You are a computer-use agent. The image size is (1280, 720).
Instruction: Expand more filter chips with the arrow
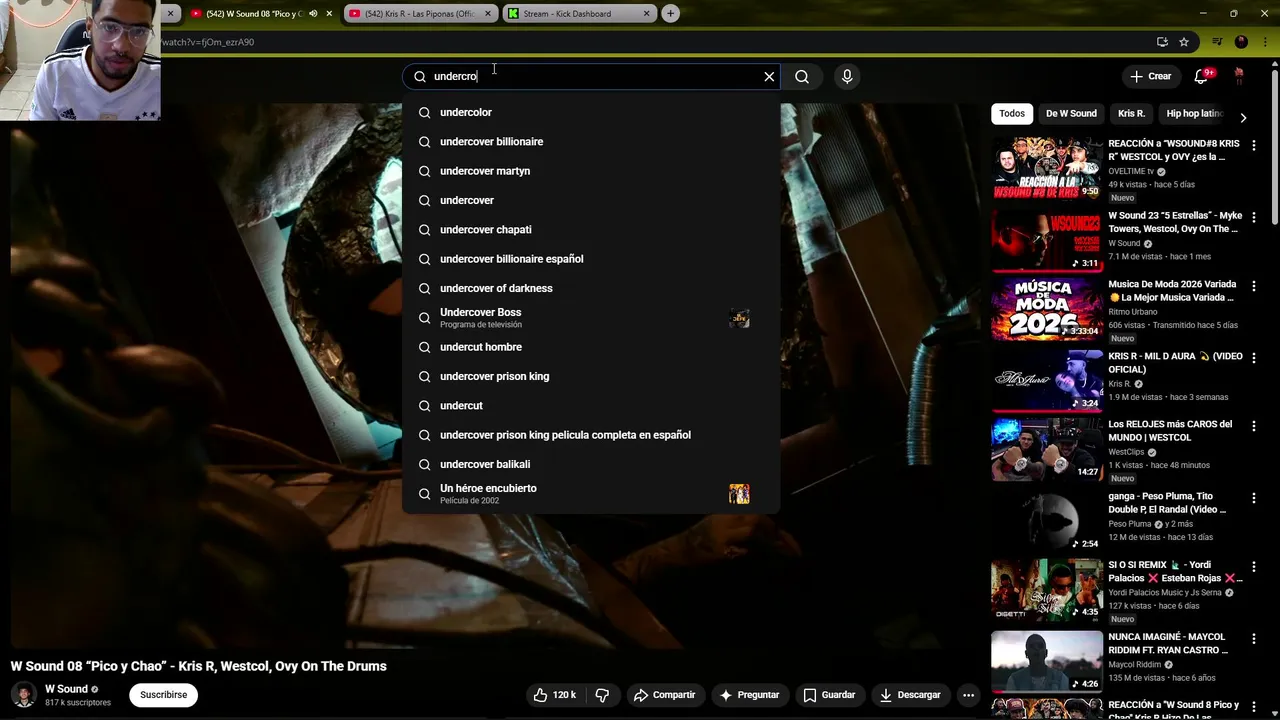[x=1243, y=117]
